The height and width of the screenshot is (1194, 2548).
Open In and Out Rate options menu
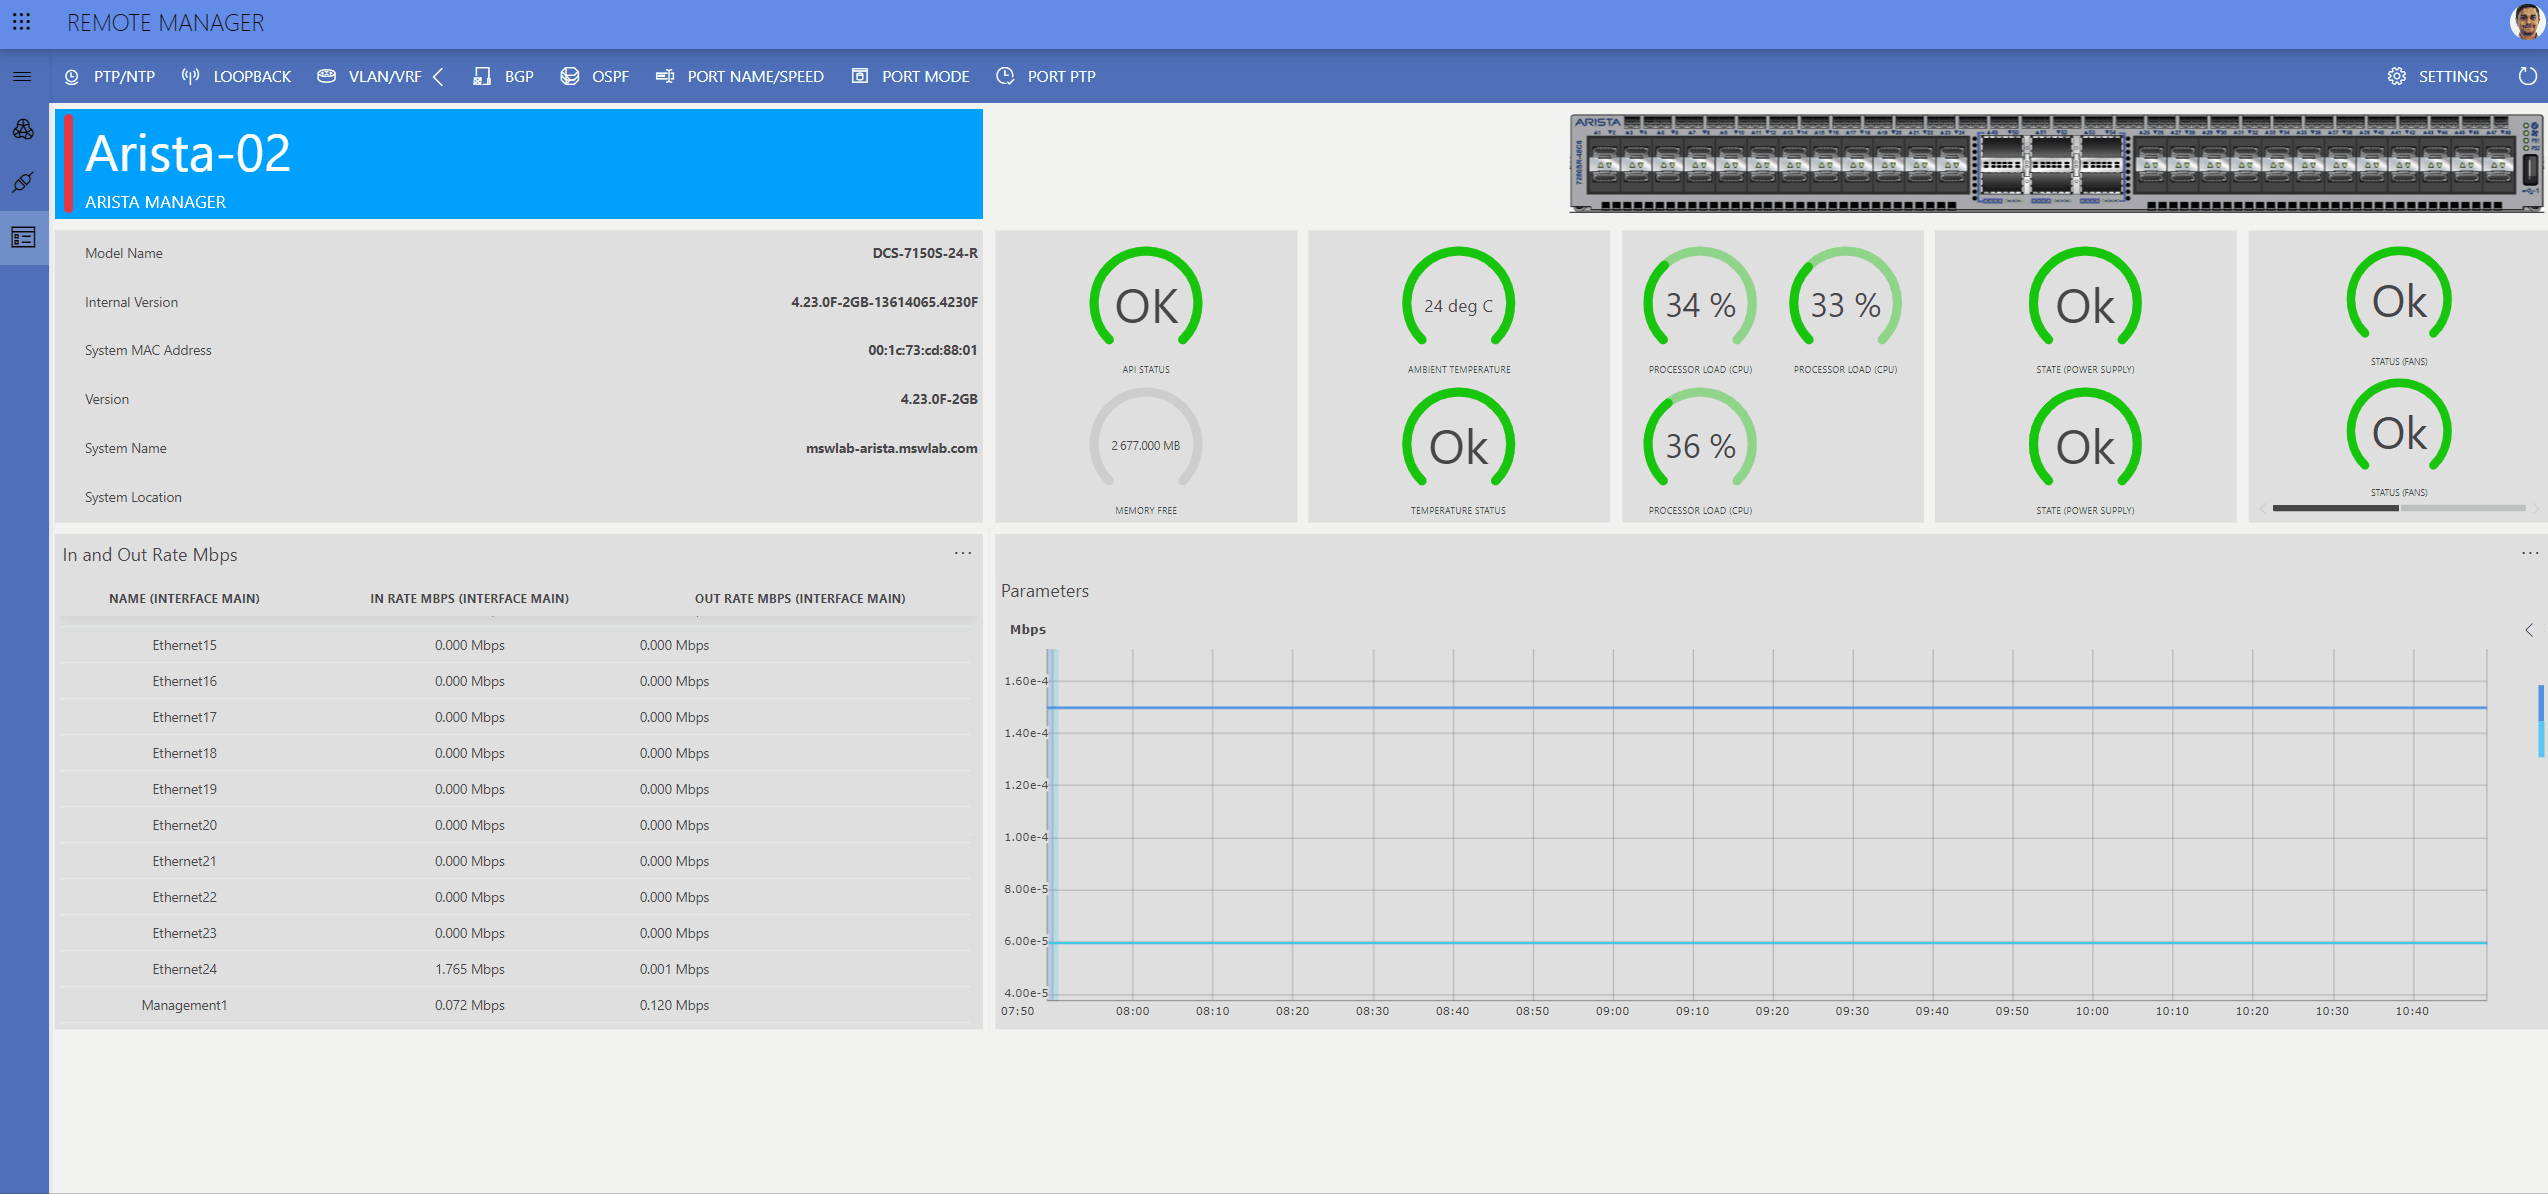tap(963, 553)
